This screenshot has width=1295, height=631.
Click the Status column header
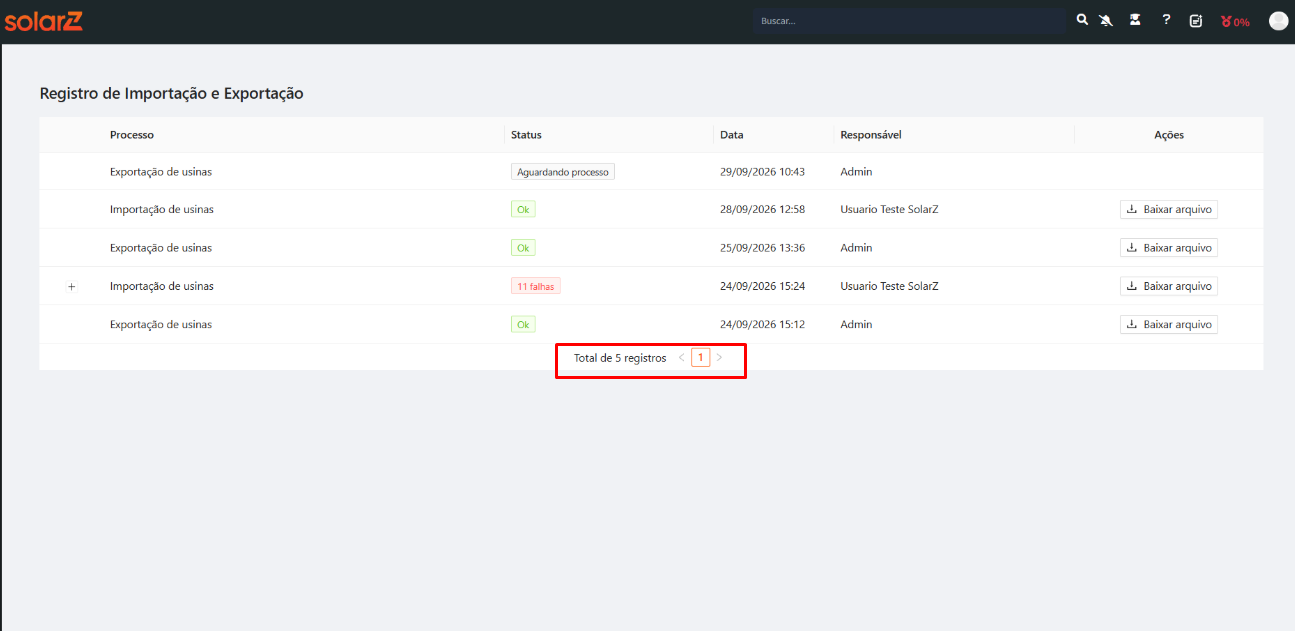(526, 135)
